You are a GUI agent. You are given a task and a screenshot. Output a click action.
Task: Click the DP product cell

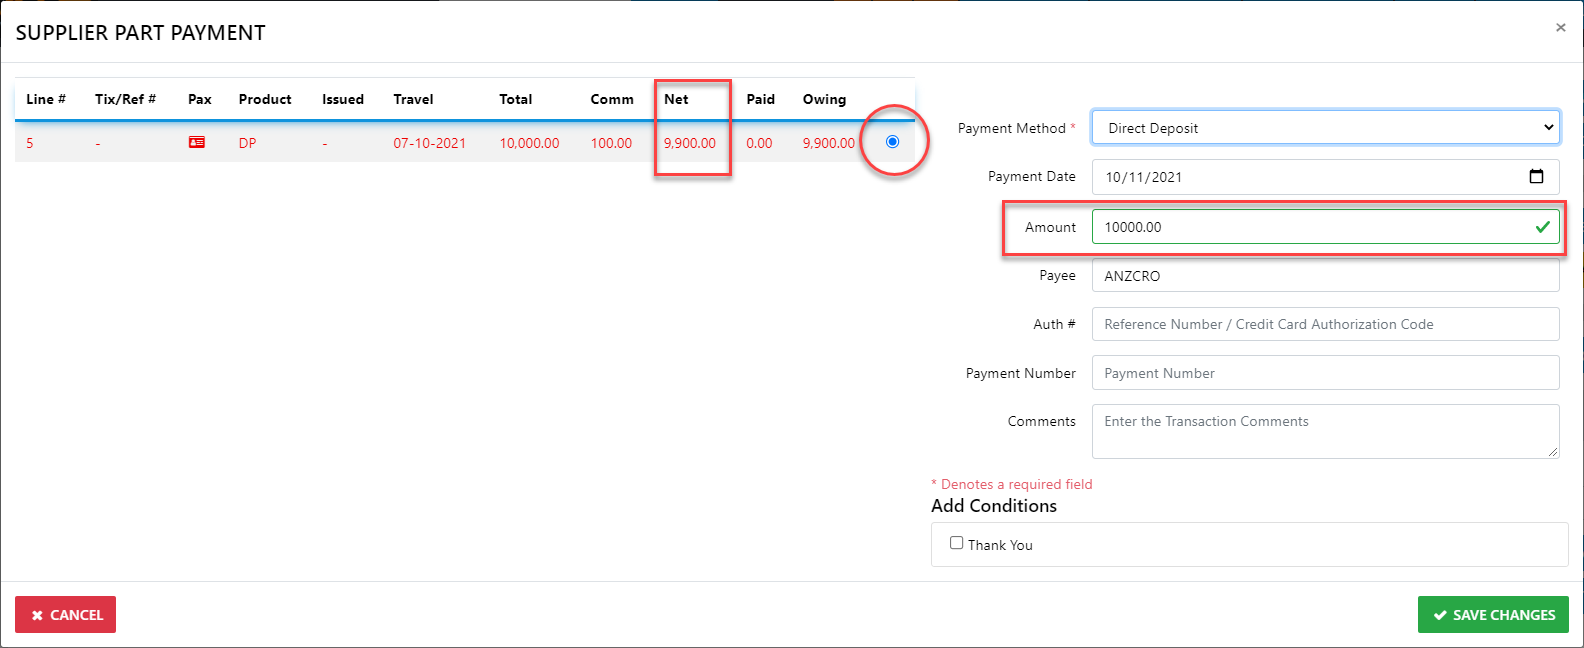point(247,143)
